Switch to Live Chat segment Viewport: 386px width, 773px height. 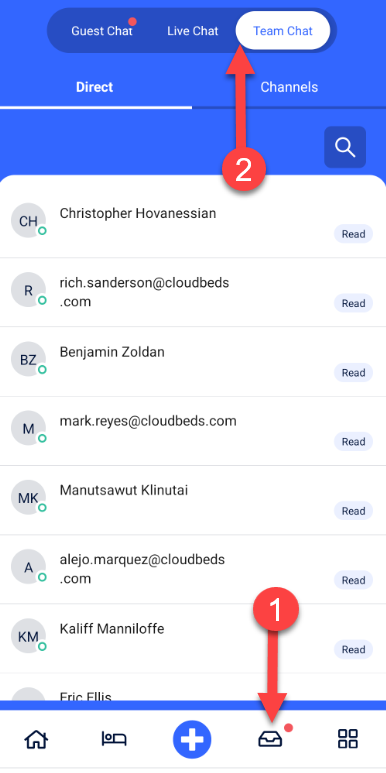click(x=192, y=31)
